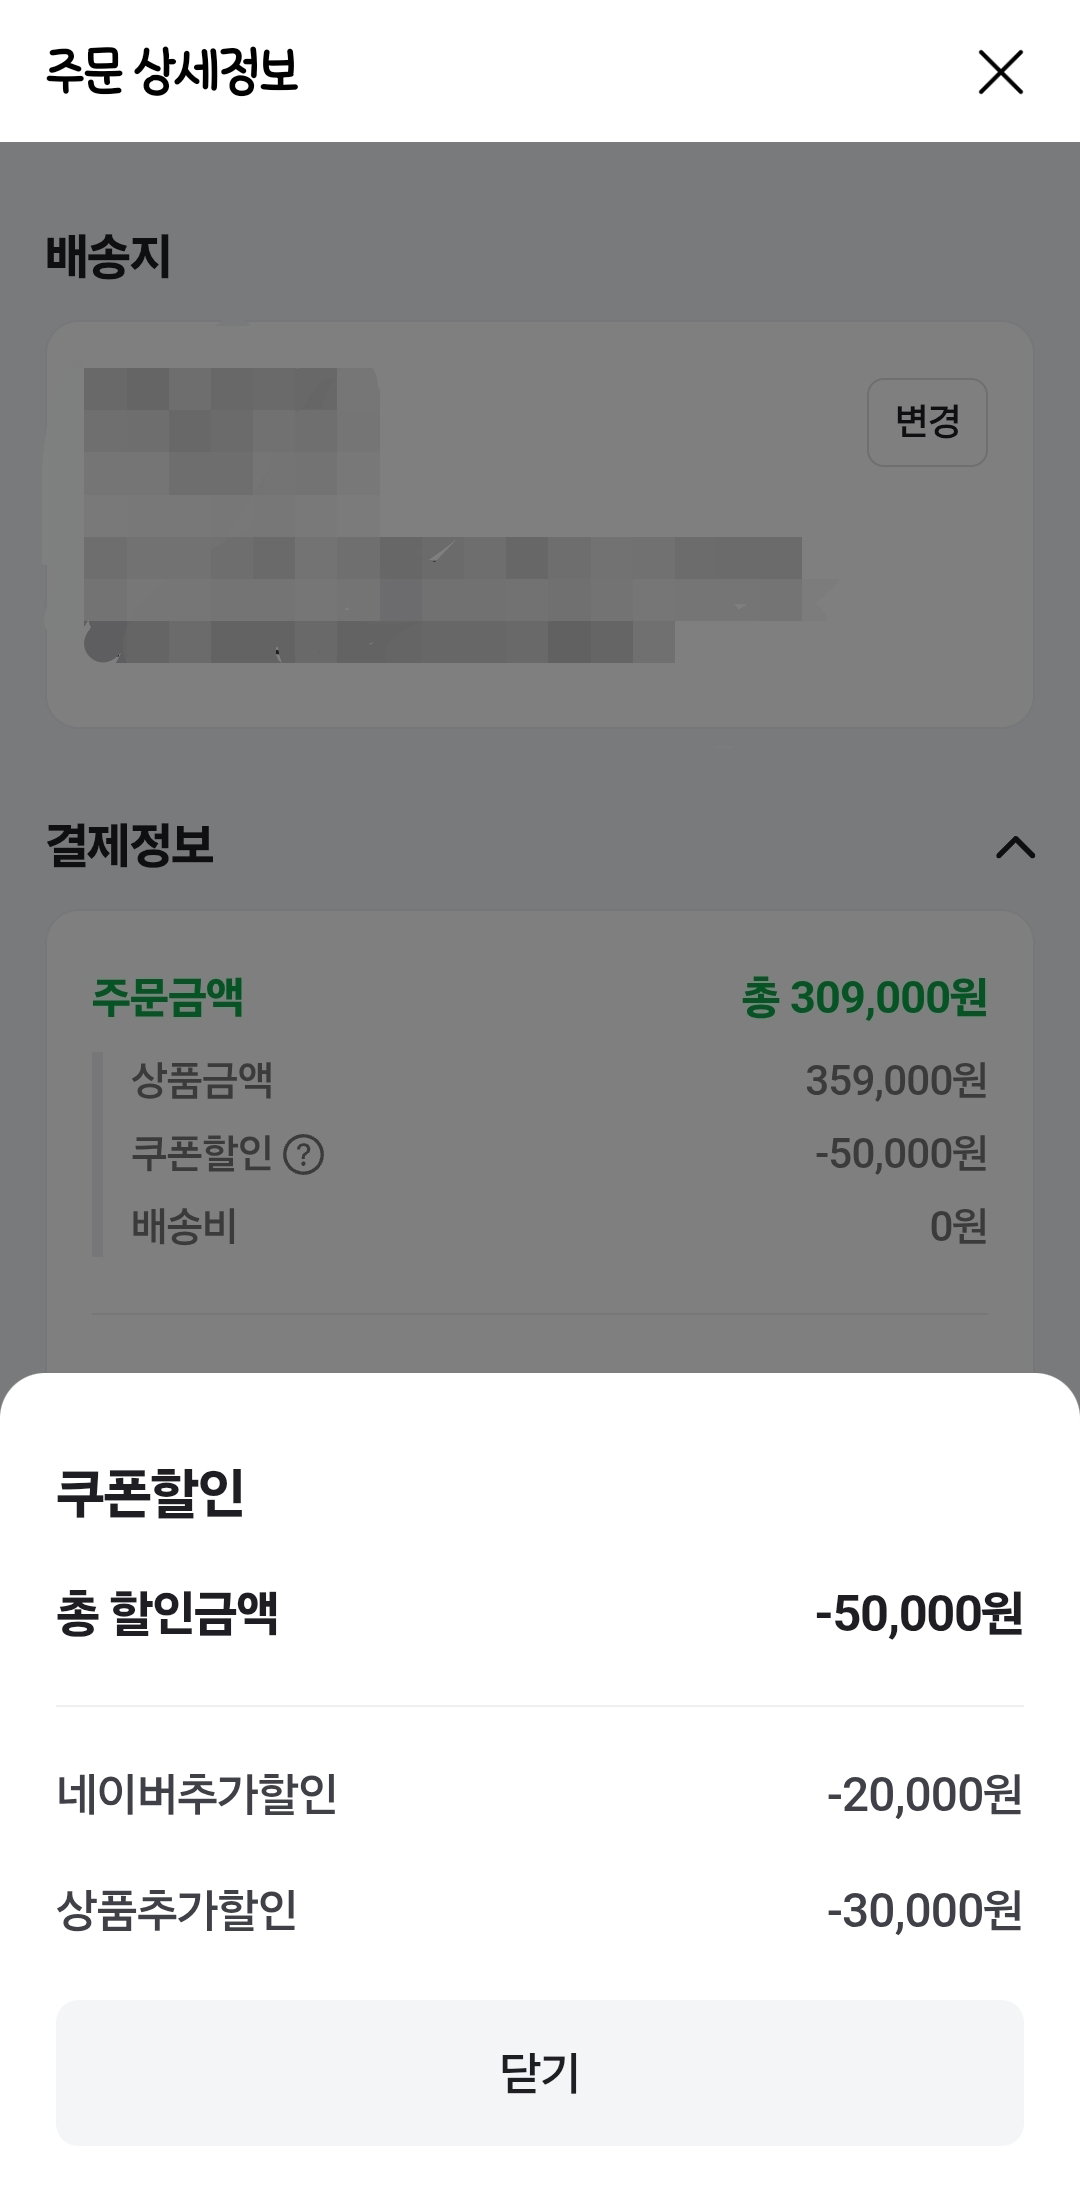Tap the 배송지 section heading
Screen dimensions: 1080x2202
108,256
